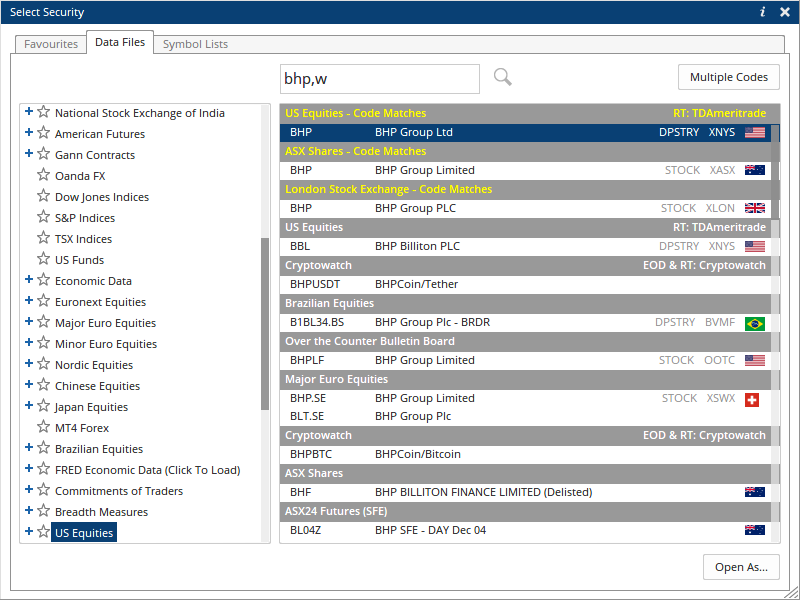Expand the Commitments of Traders node
The image size is (800, 600).
point(29,489)
